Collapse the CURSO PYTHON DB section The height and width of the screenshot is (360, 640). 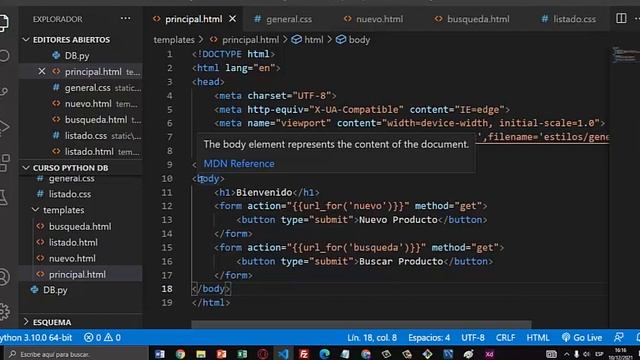pyautogui.click(x=26, y=168)
